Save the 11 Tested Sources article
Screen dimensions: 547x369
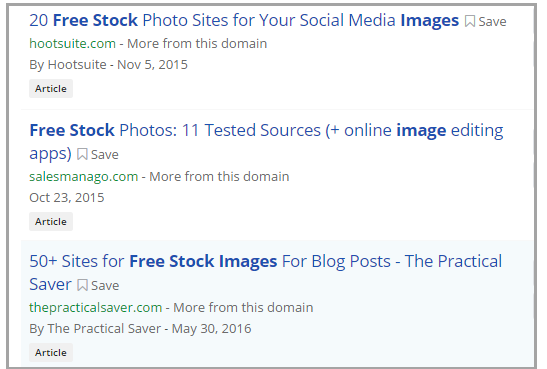point(98,154)
